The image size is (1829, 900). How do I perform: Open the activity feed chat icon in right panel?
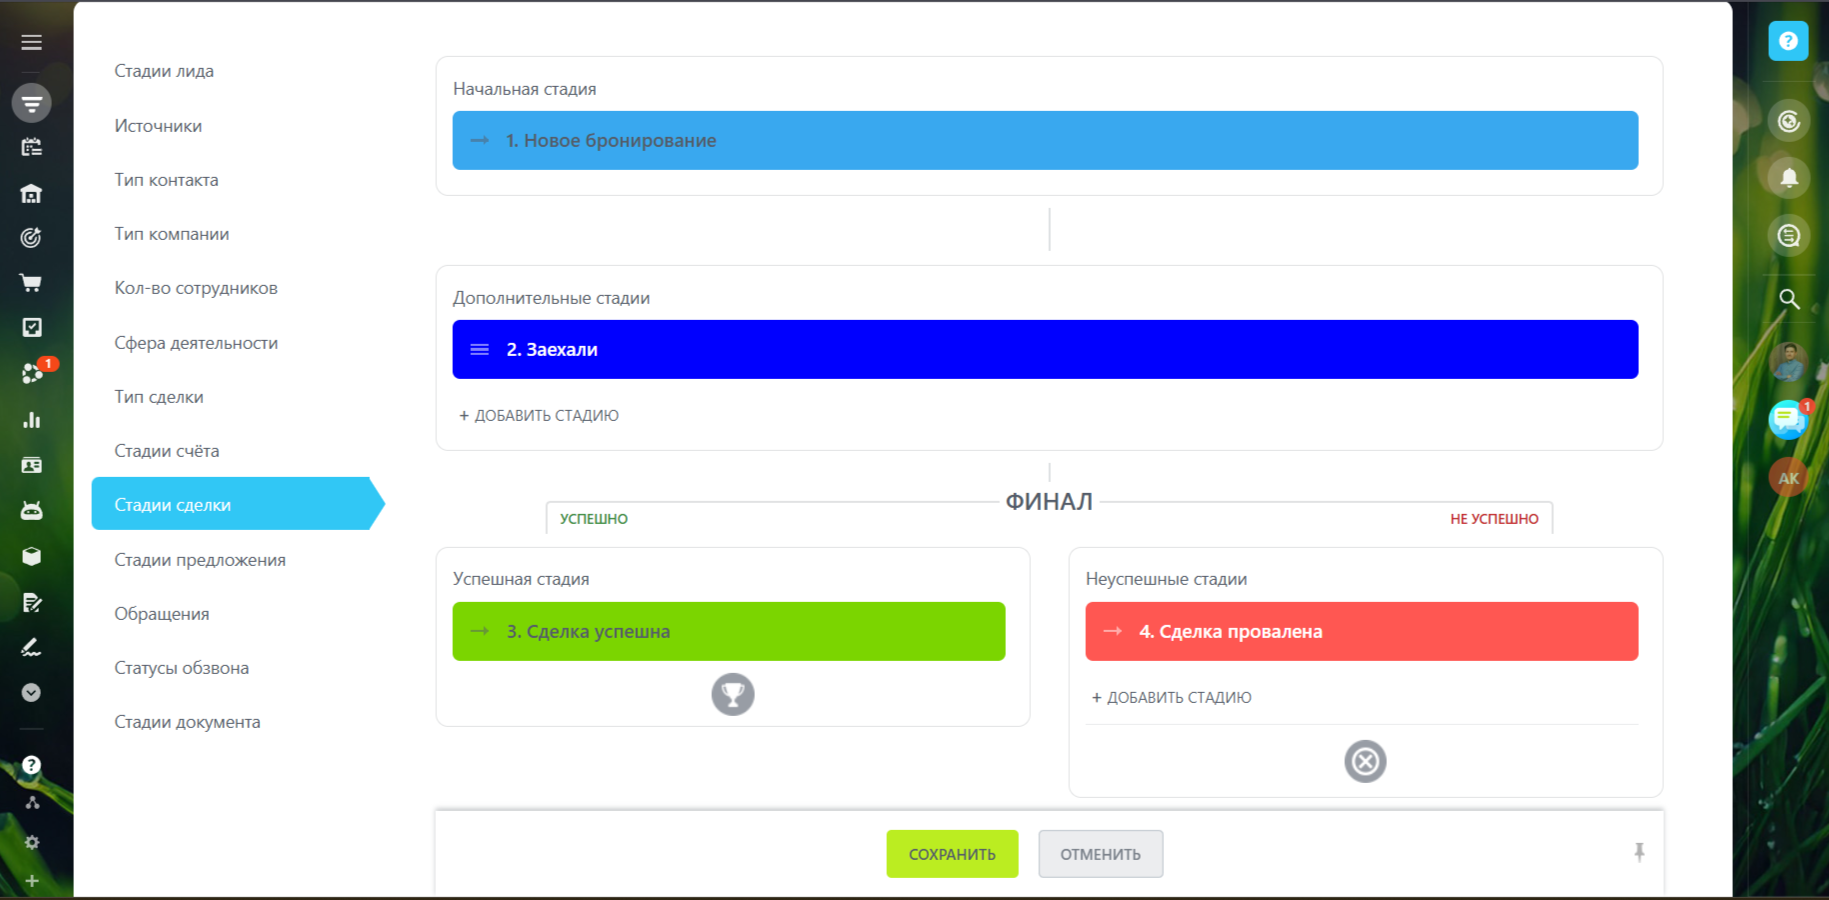pyautogui.click(x=1789, y=236)
